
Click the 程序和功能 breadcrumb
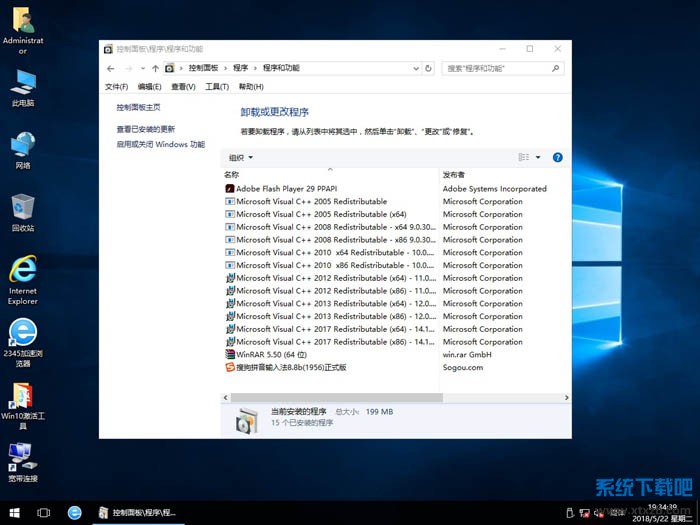point(281,68)
